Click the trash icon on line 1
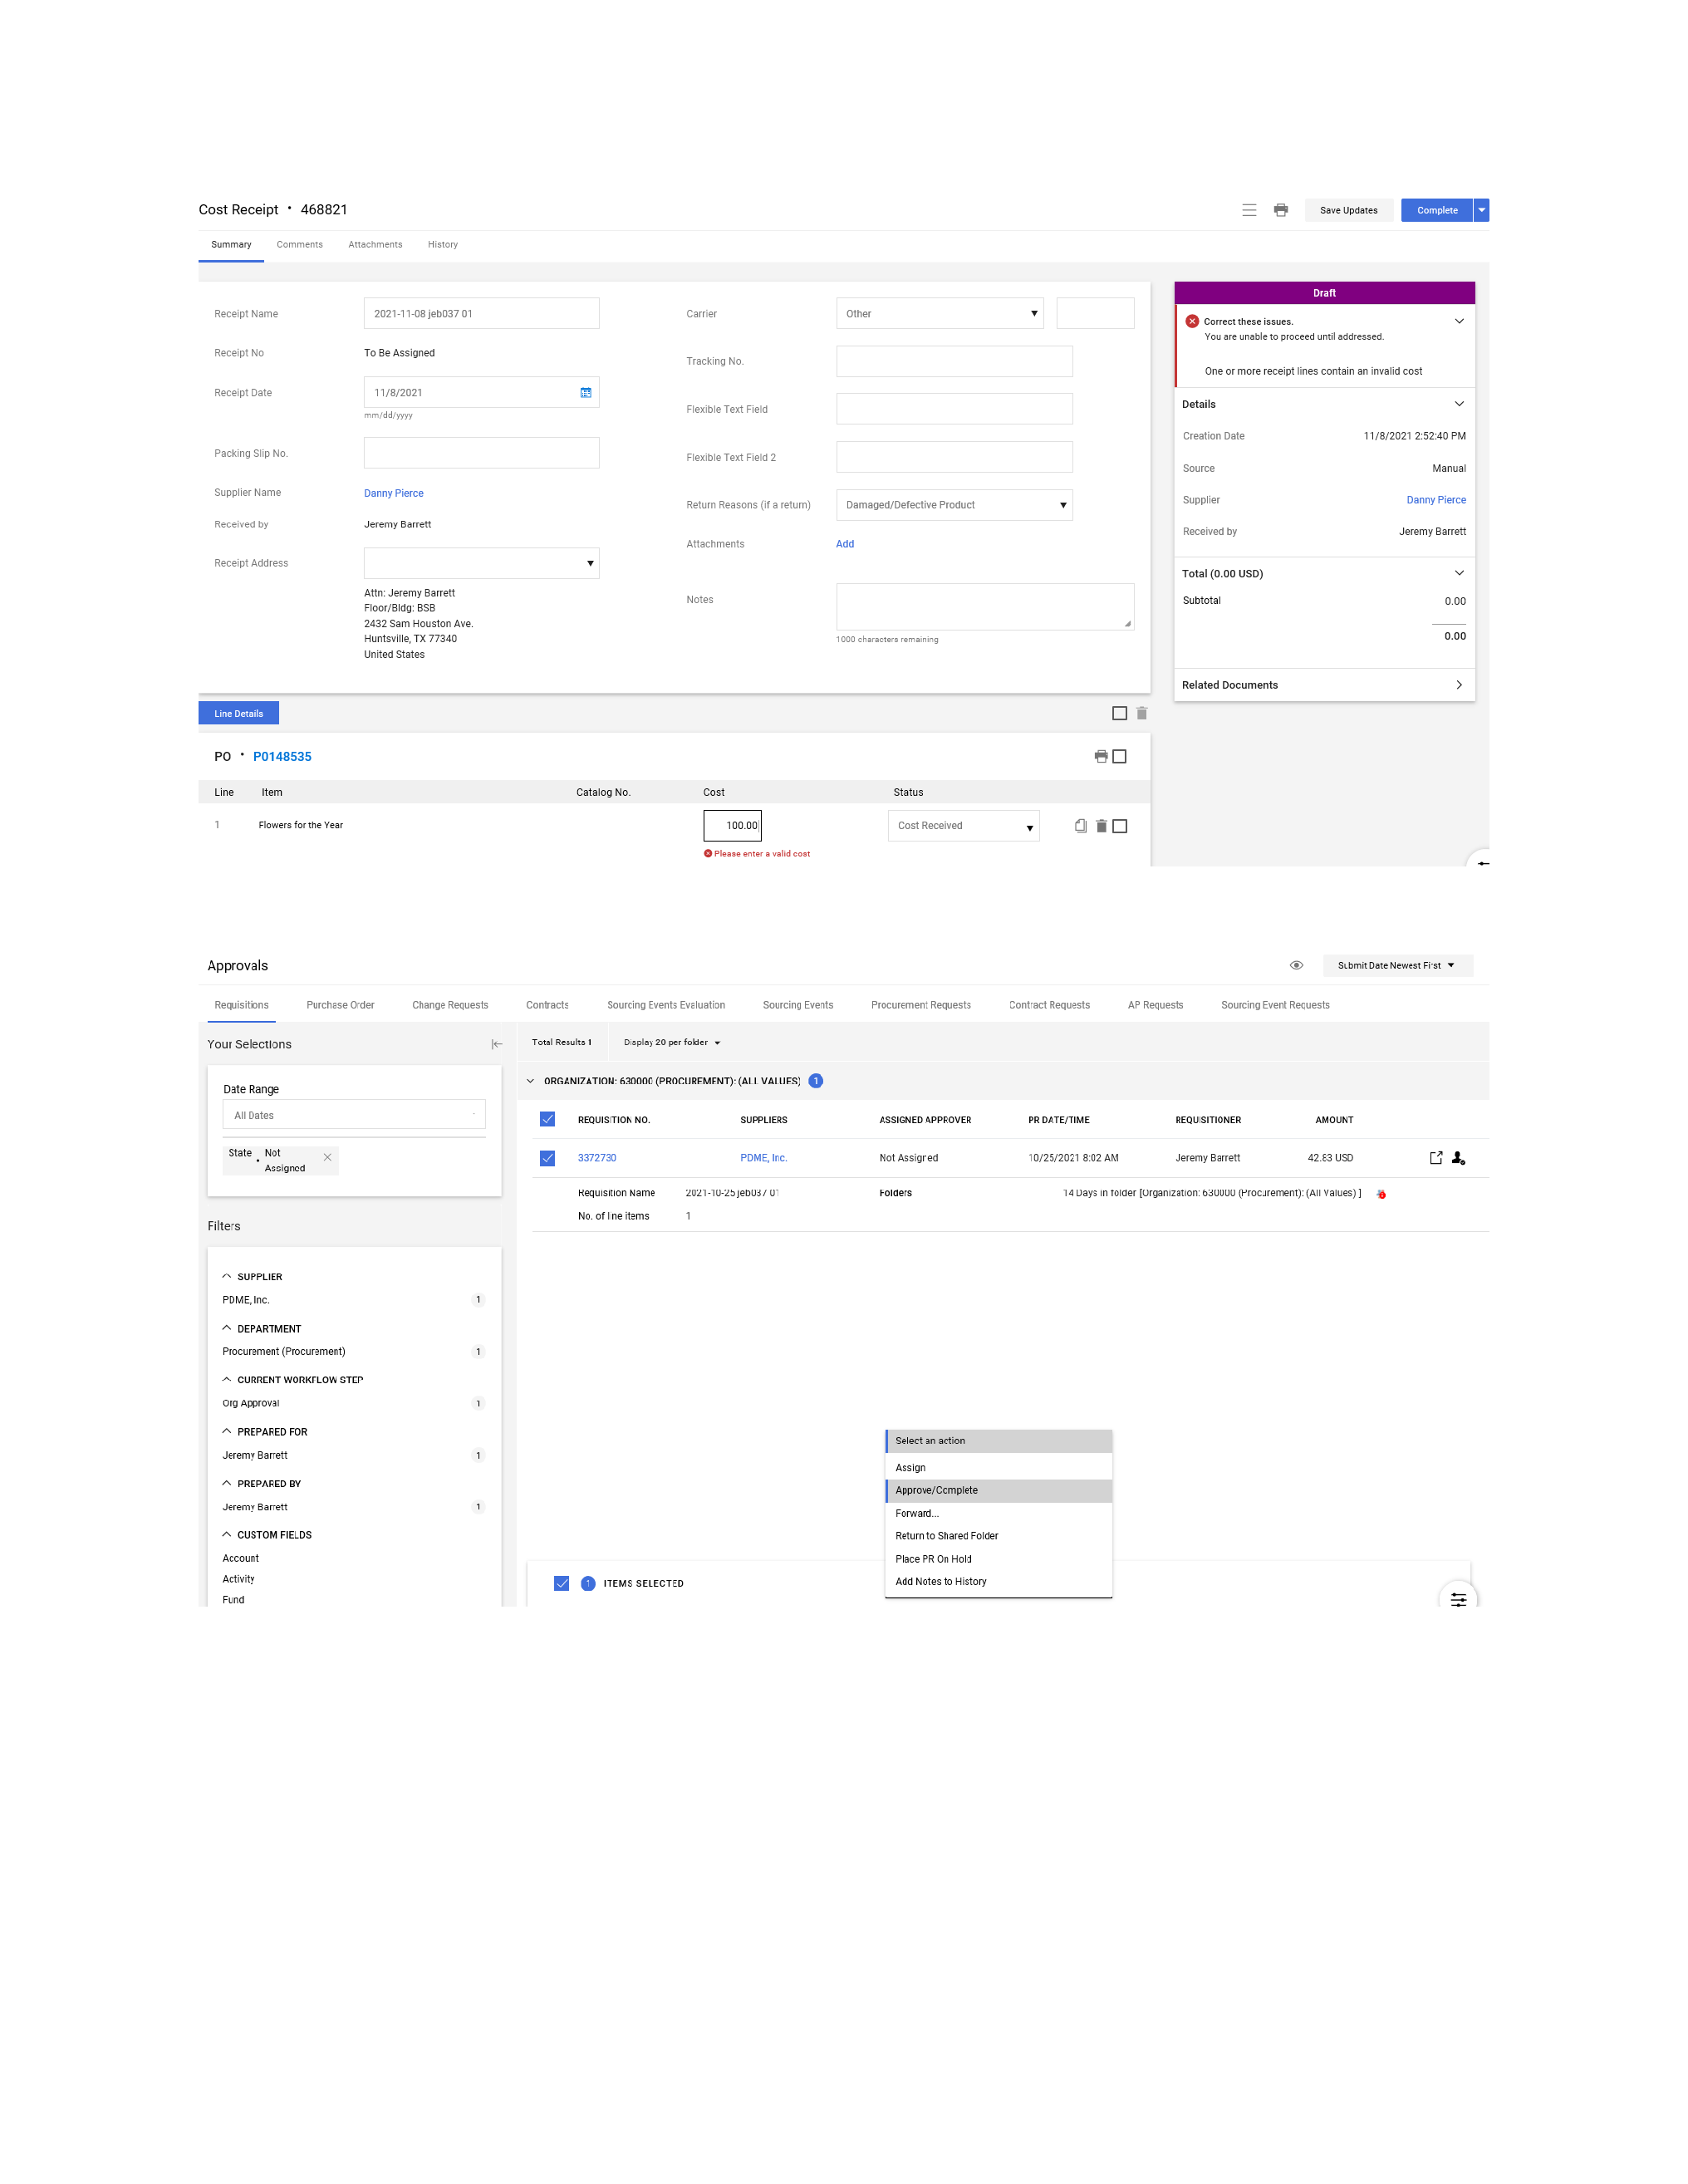 pos(1101,826)
